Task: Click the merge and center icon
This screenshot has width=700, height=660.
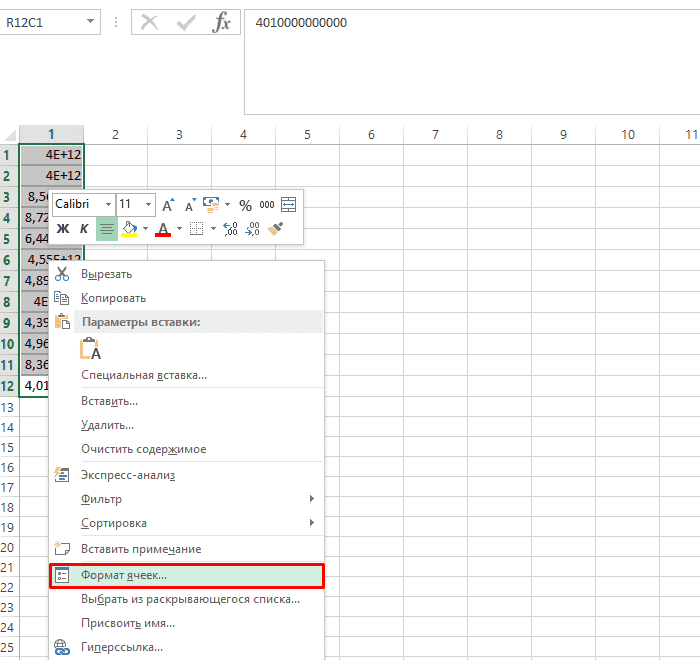Action: [288, 205]
